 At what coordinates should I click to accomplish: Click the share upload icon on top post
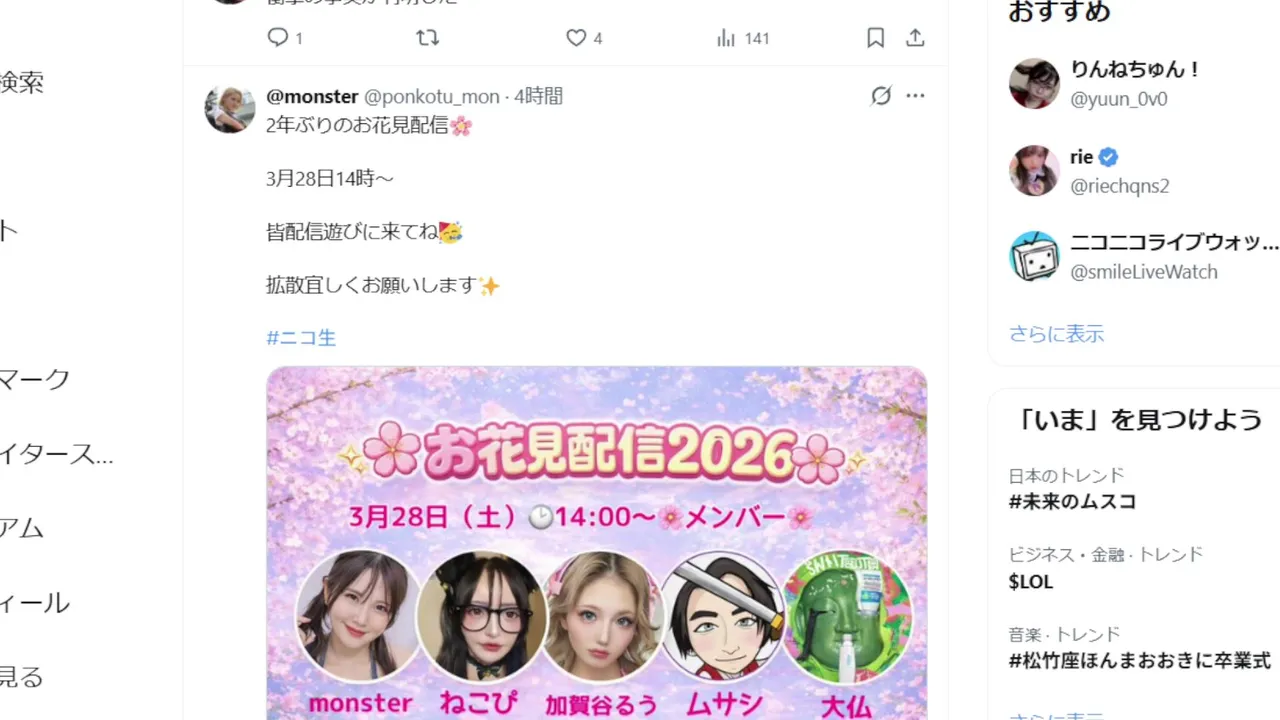tap(915, 38)
